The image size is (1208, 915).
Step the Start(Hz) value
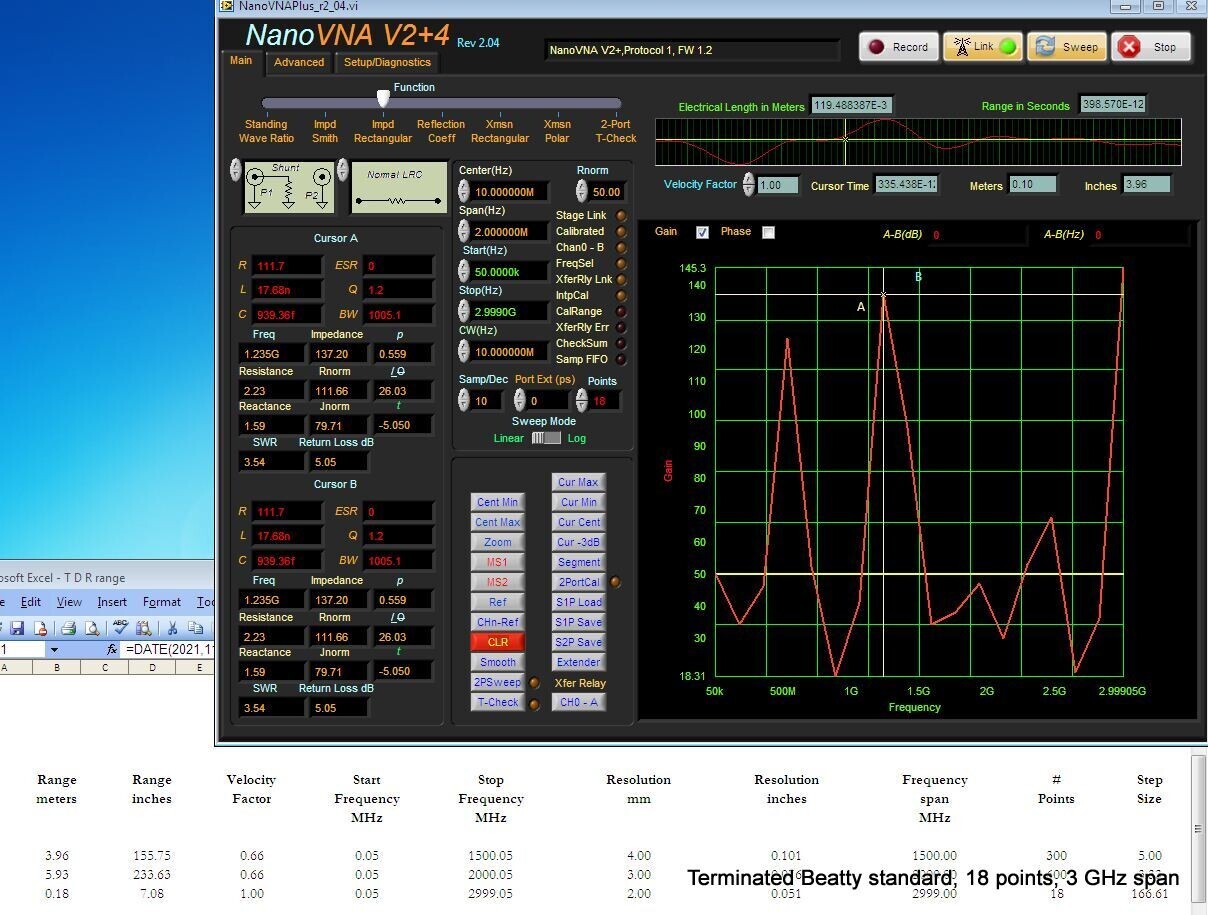click(463, 271)
